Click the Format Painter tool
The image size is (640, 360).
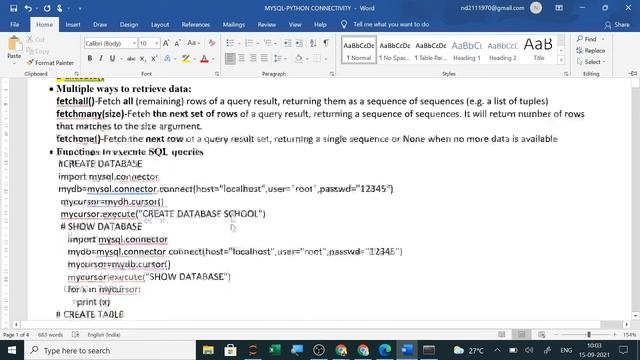click(x=50, y=62)
